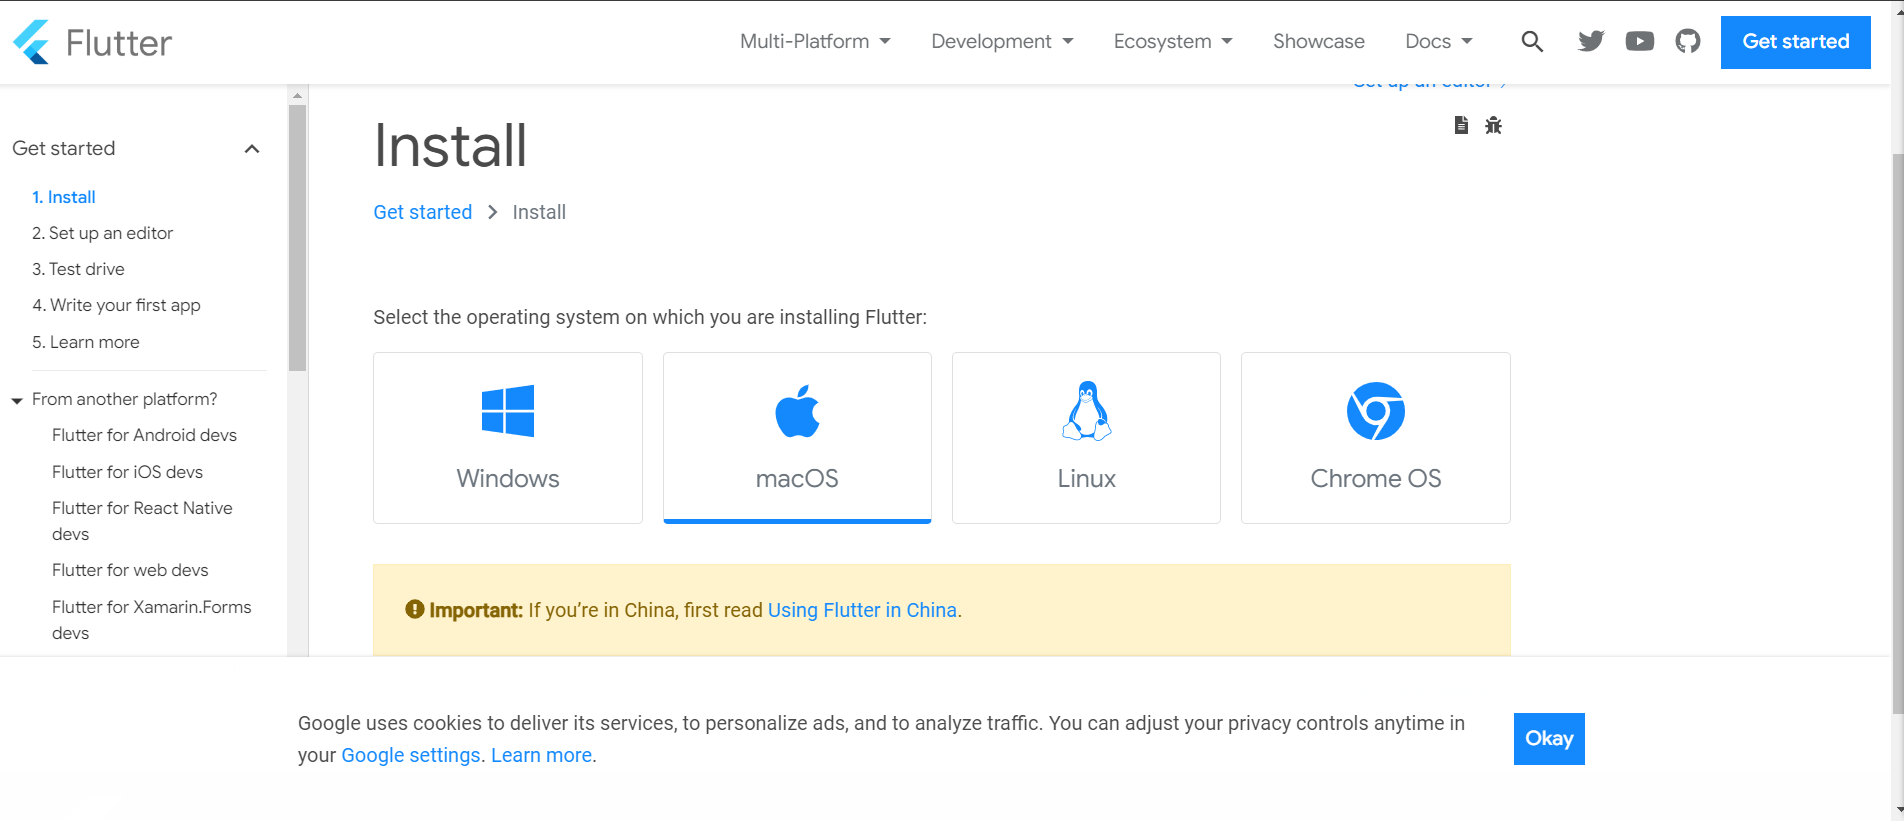Open Flutter for iOS devs

[127, 472]
